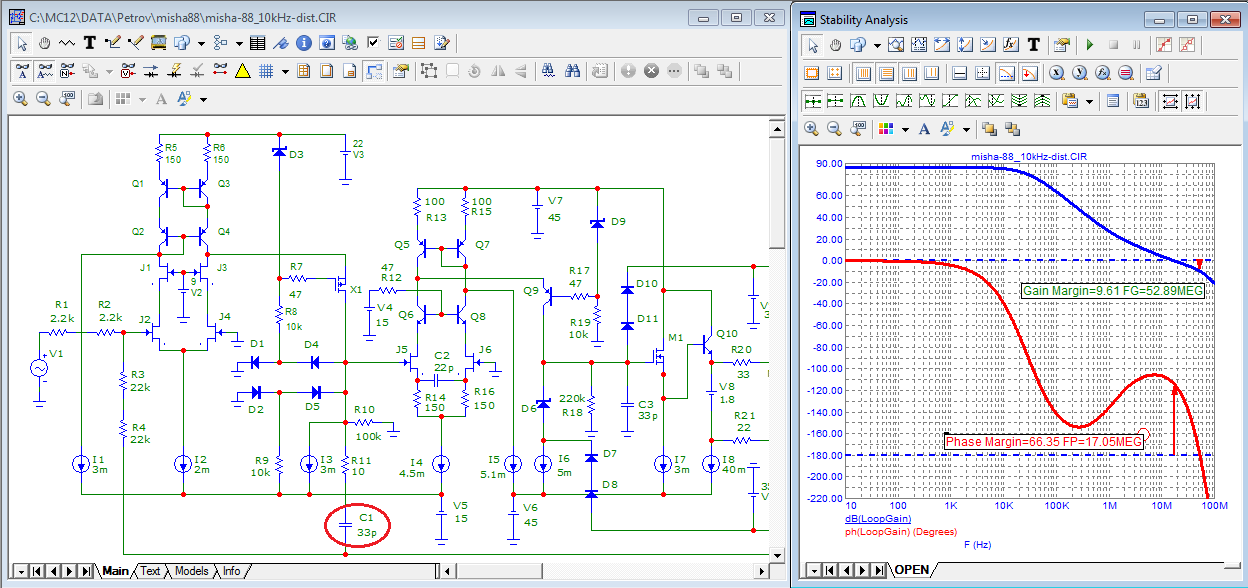Select the Pan hand tool in Stability Analysis

tap(836, 45)
